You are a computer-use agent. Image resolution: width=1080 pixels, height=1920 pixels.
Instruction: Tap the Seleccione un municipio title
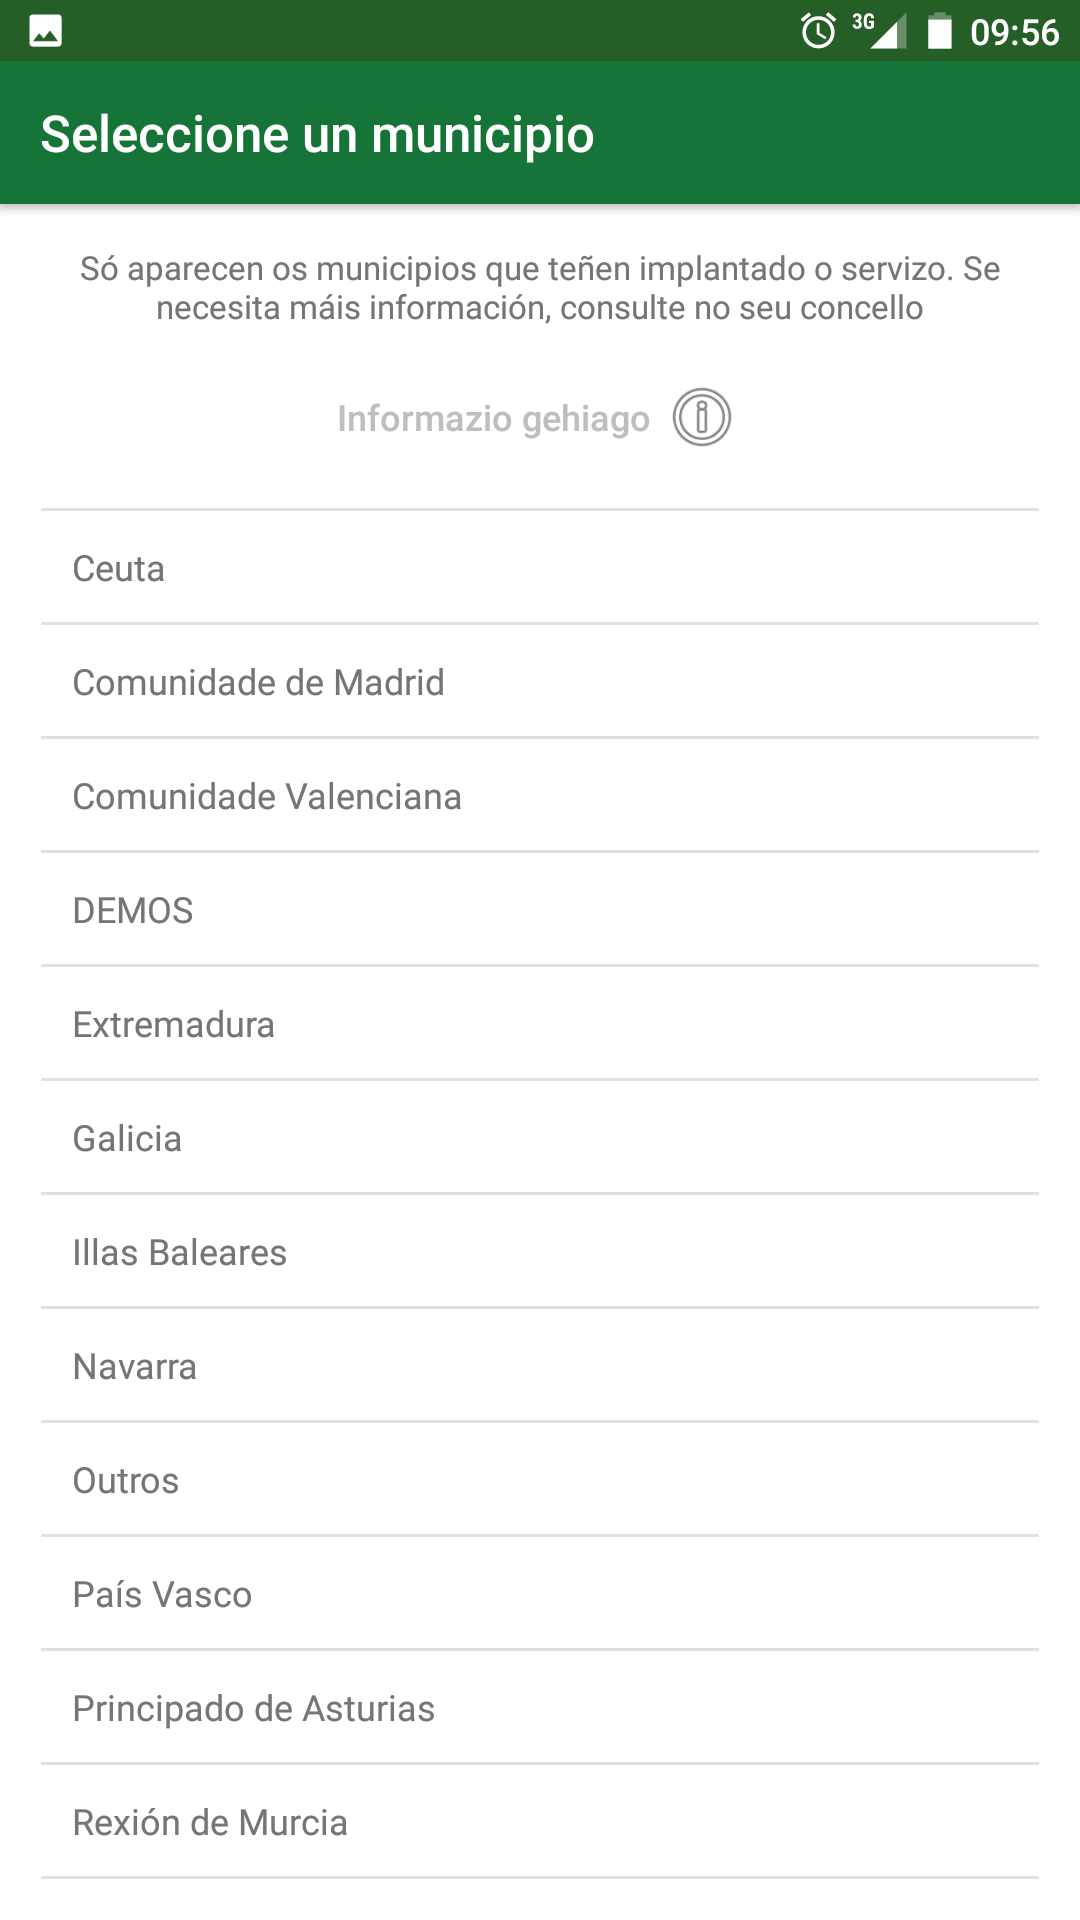pyautogui.click(x=317, y=135)
